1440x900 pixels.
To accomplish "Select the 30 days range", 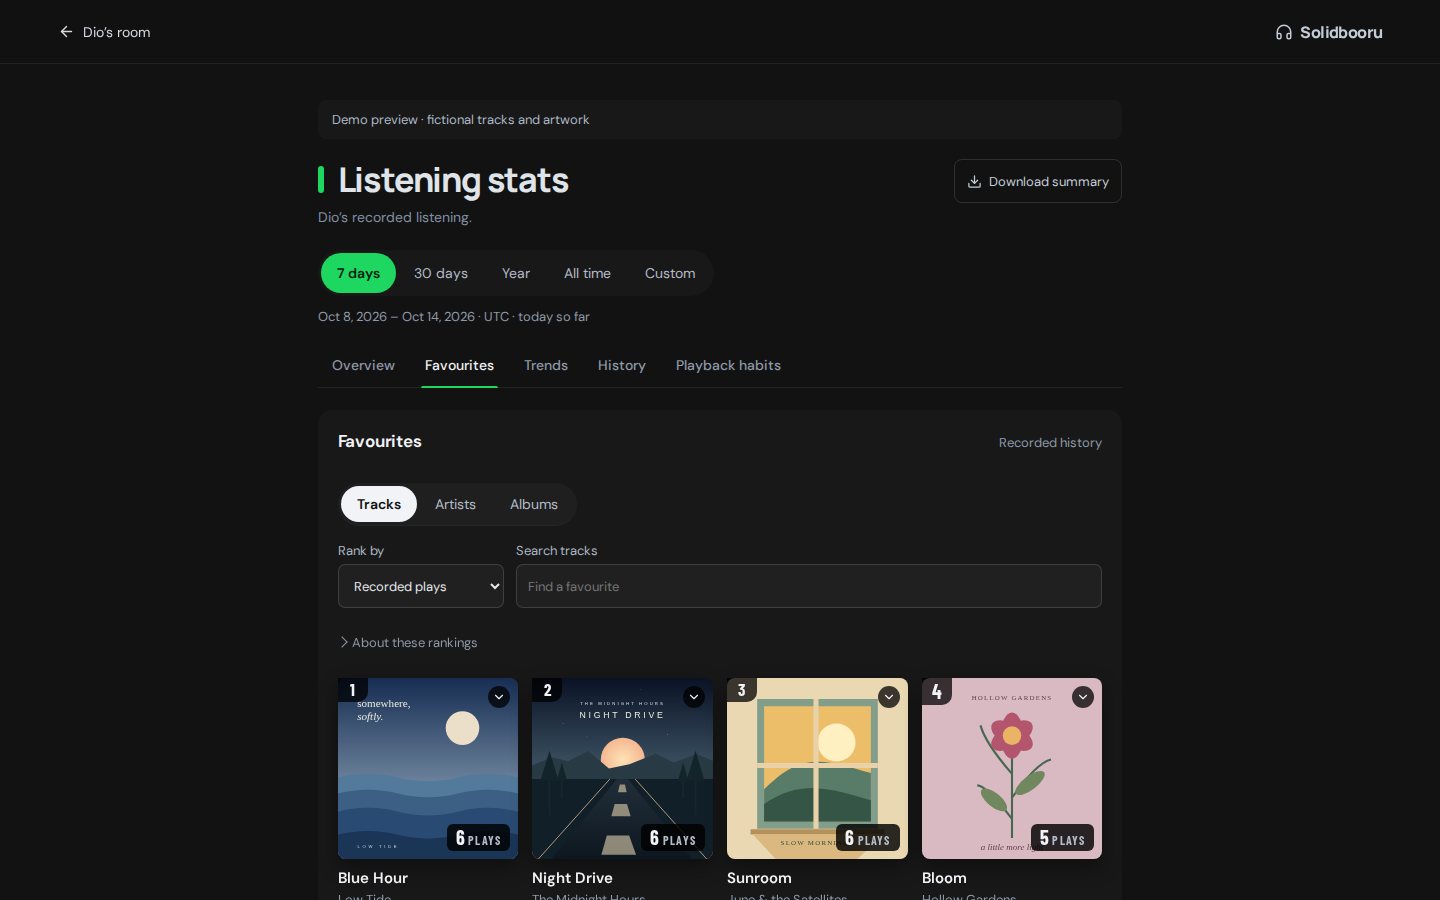I will (x=441, y=273).
